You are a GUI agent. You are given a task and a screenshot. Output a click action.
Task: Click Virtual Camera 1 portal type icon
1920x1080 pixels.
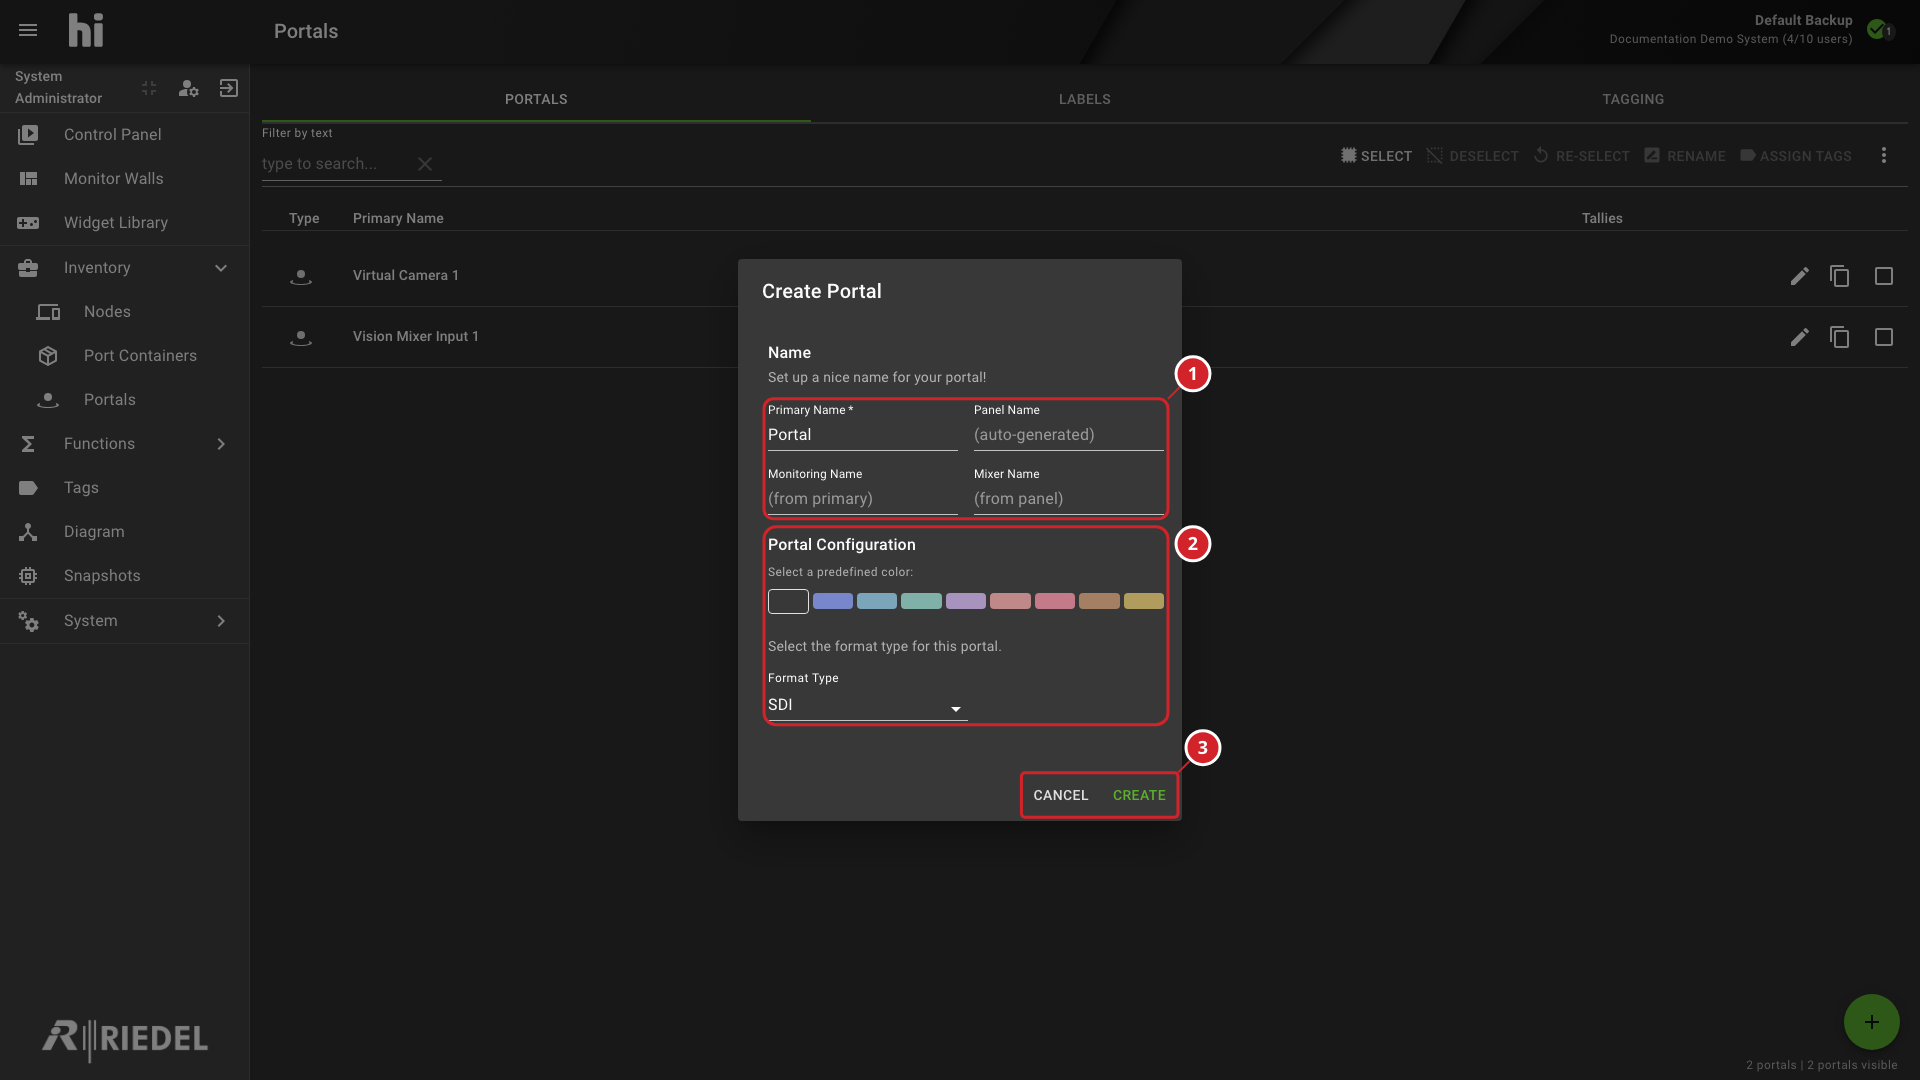coord(301,276)
